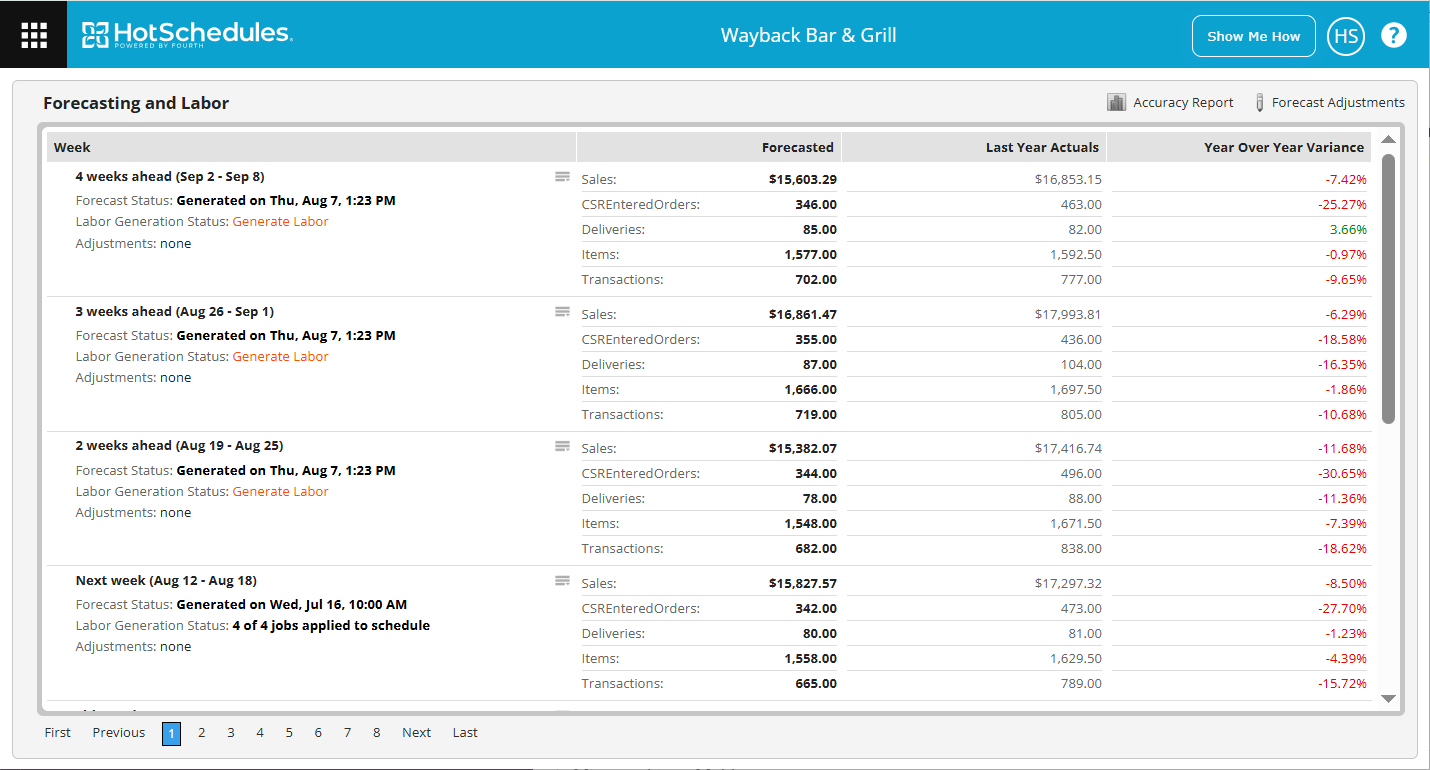Open the app grid menu icon
This screenshot has width=1430, height=770.
coord(34,35)
